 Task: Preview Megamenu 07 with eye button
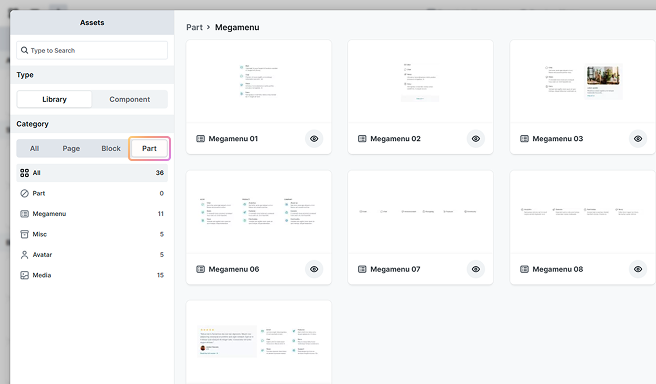tap(476, 269)
